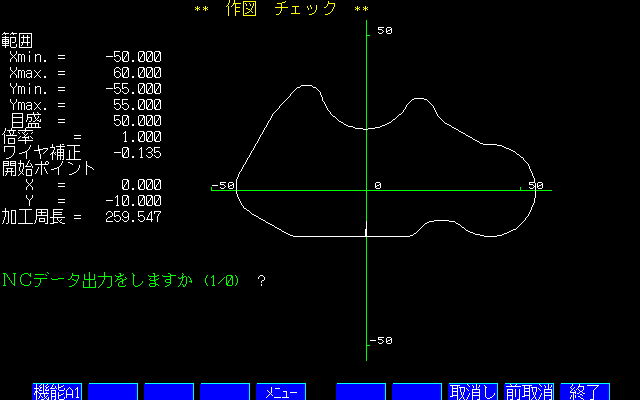The image size is (640, 400).
Task: Click the Ymax. label
Action: (28, 105)
